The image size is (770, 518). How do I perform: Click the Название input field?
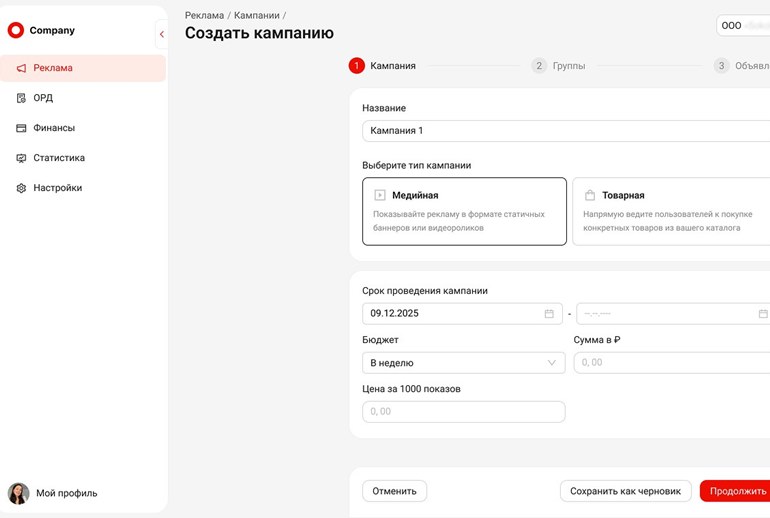[565, 131]
